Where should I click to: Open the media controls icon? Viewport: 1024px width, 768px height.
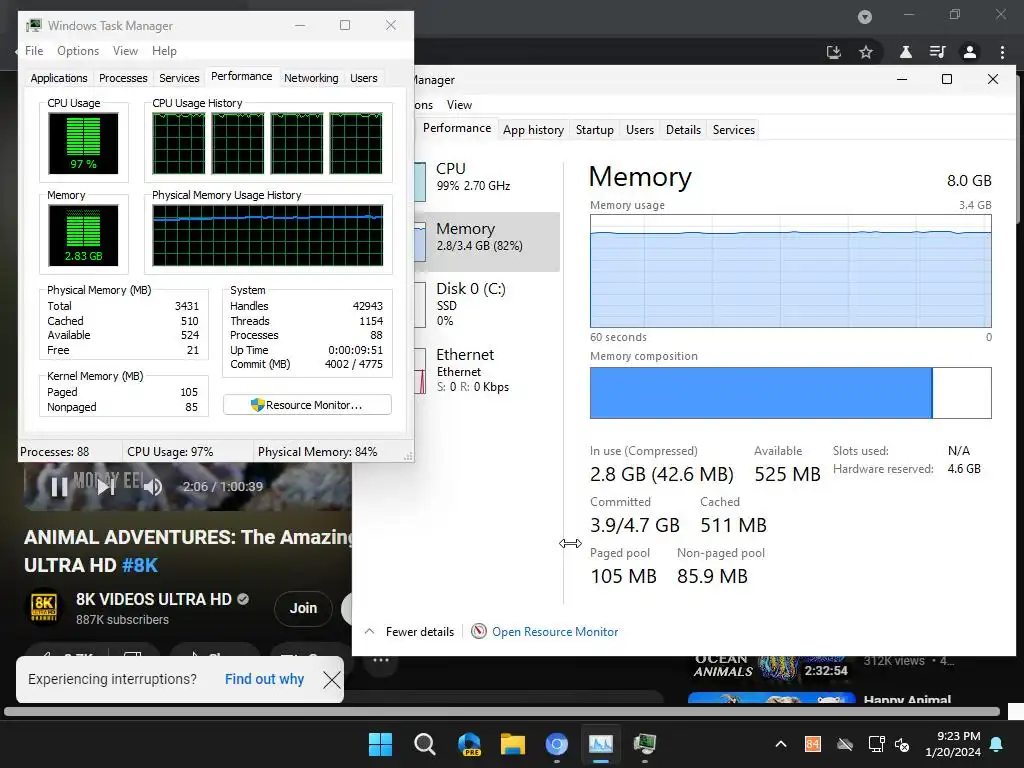[x=937, y=52]
